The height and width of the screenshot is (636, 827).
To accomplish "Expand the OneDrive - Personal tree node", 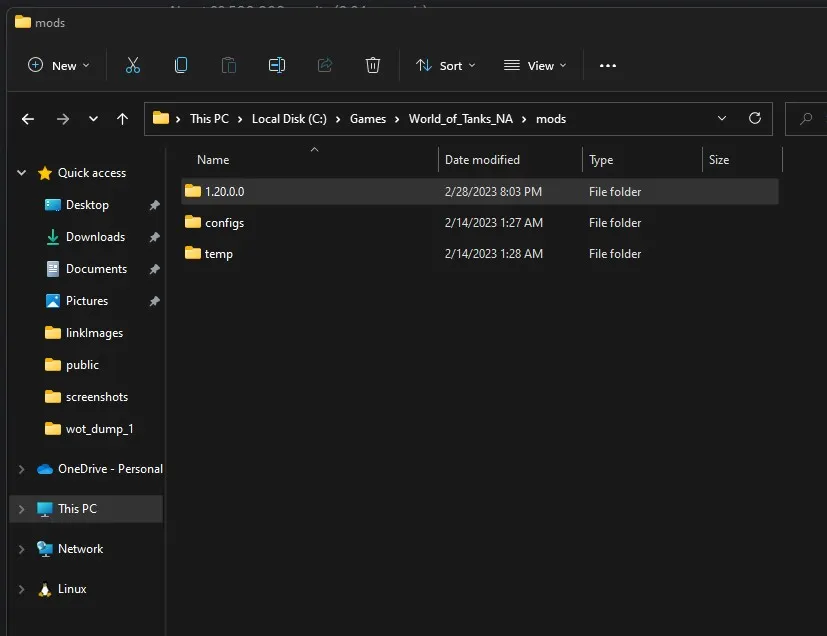I will click(22, 469).
